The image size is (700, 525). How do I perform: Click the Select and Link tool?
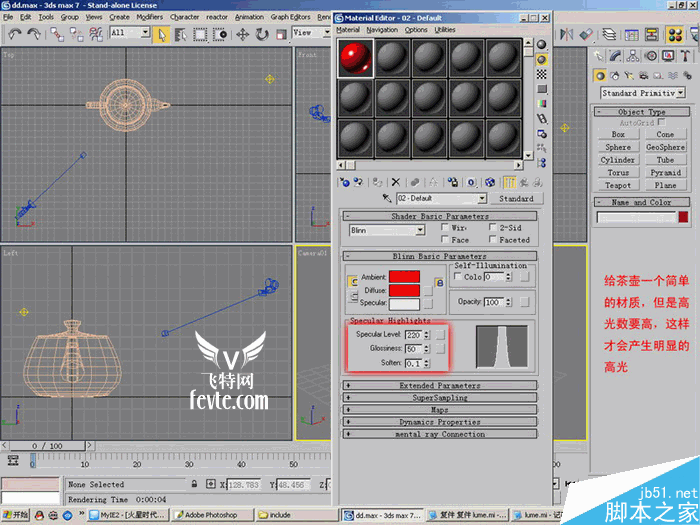(x=57, y=34)
